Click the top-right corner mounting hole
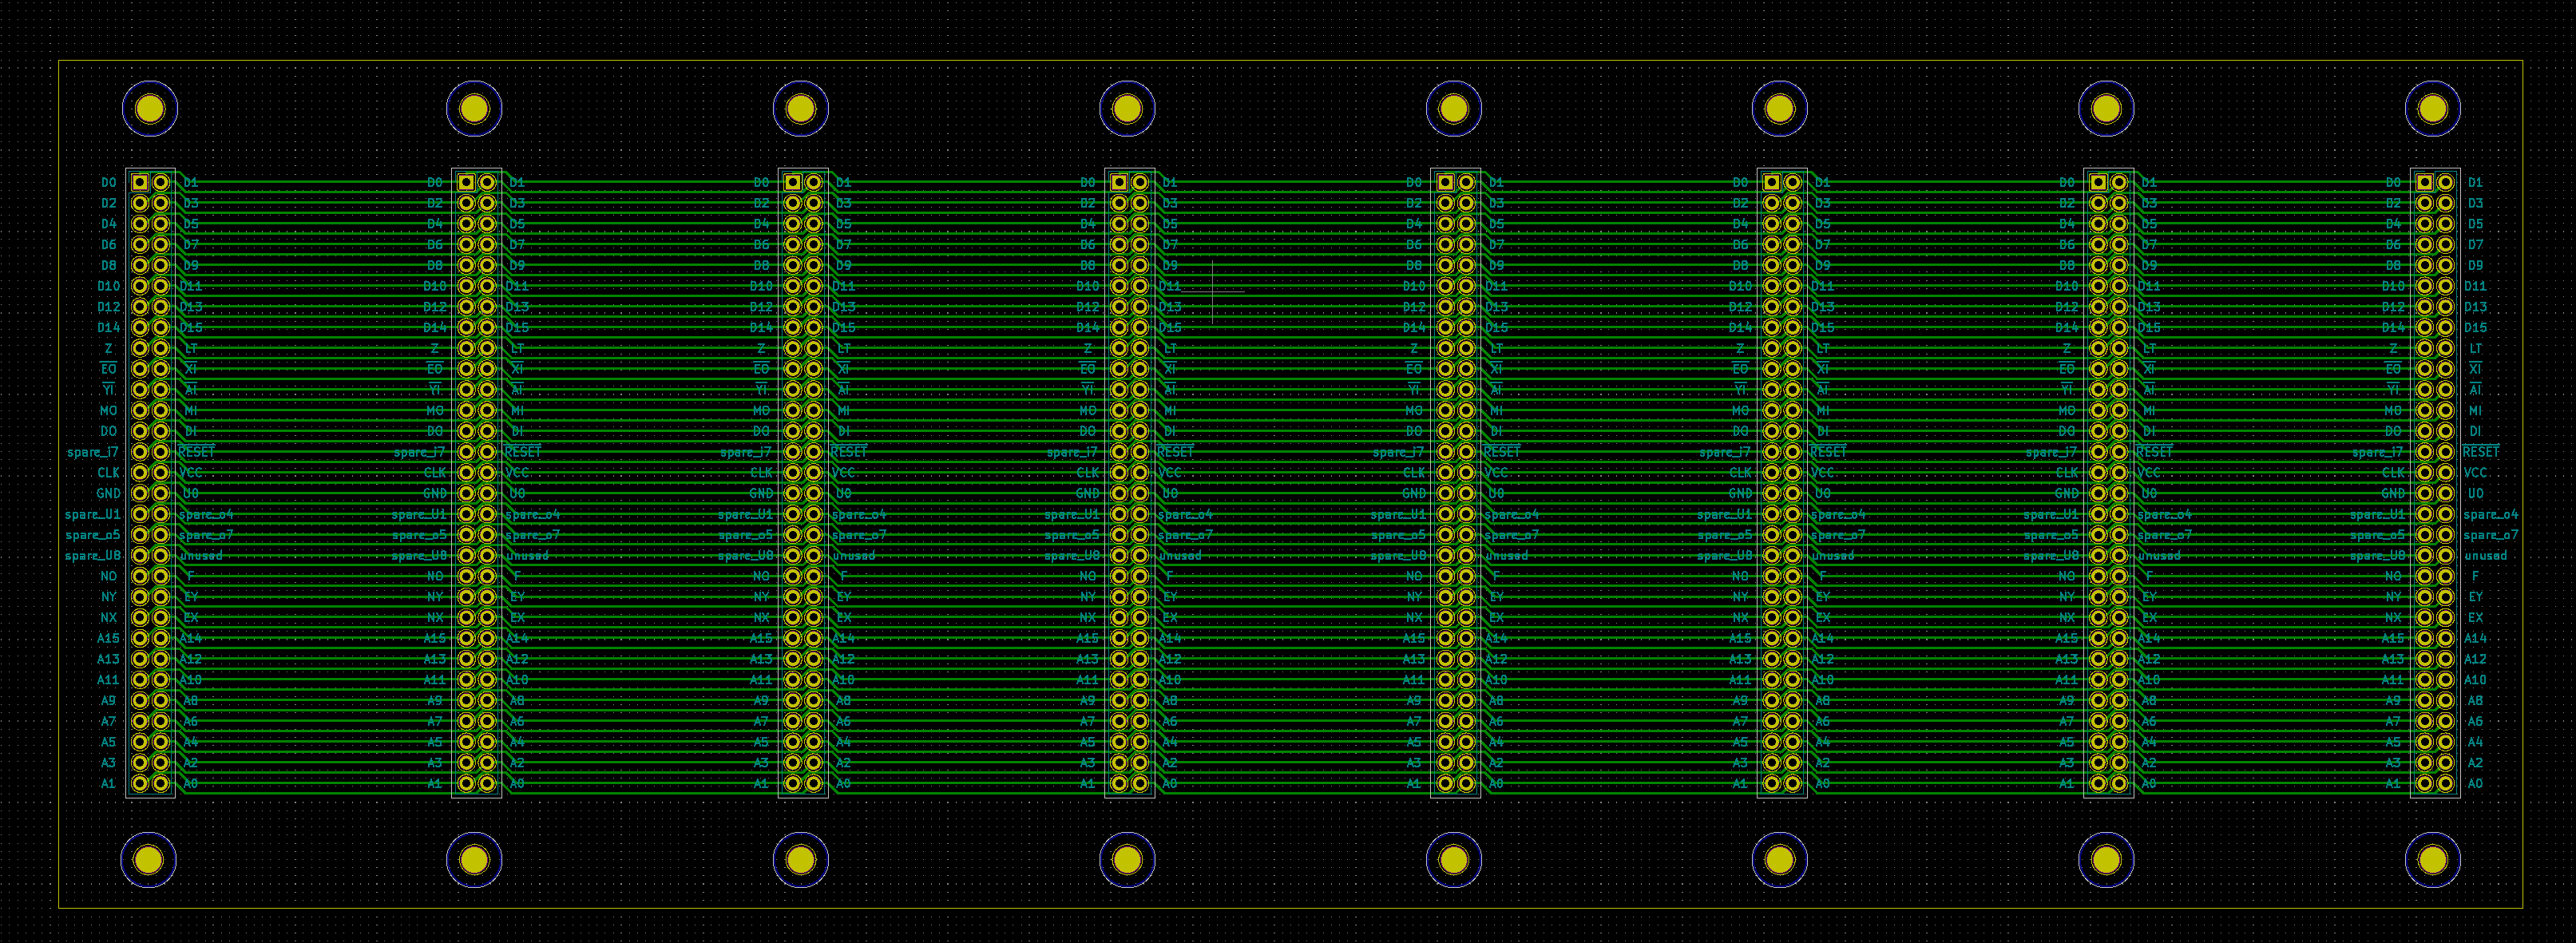2576x943 pixels. (2432, 108)
